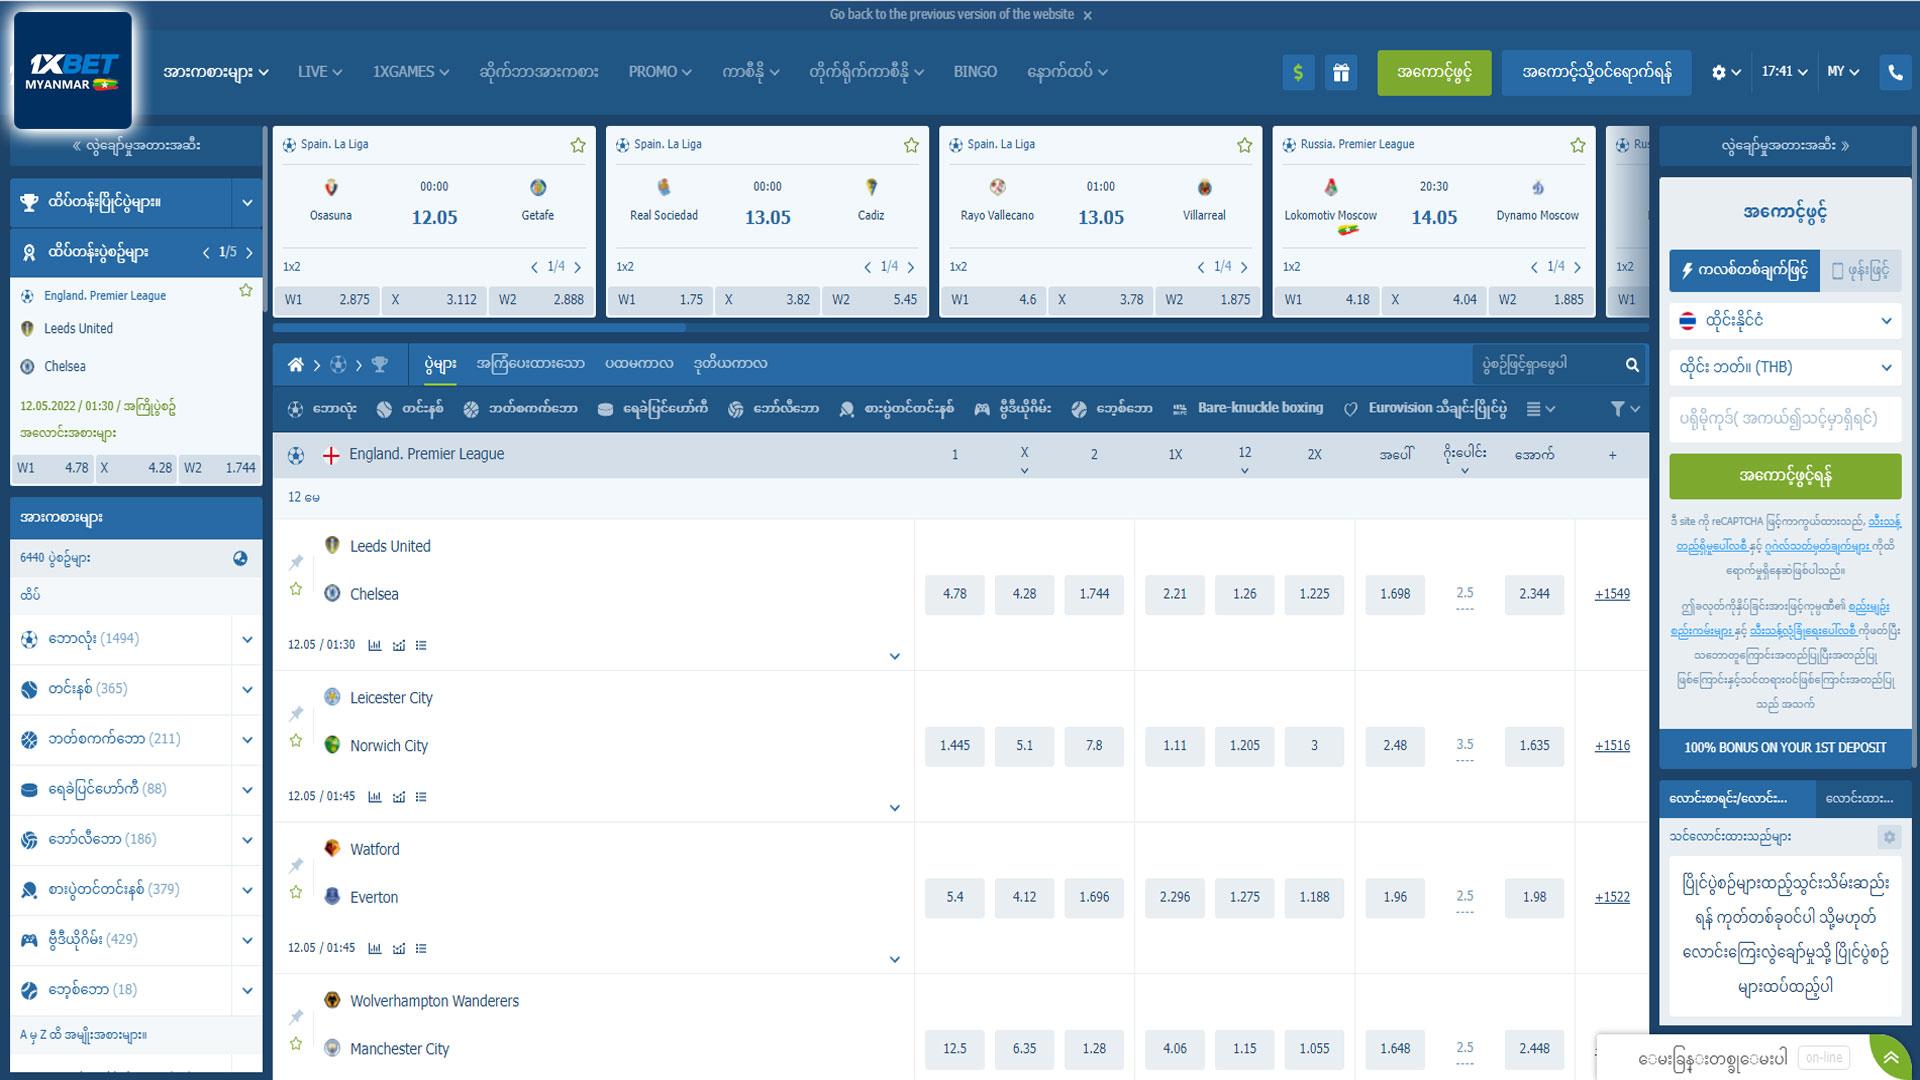
Task: Open bet slip settings gear
Action: 1889,837
